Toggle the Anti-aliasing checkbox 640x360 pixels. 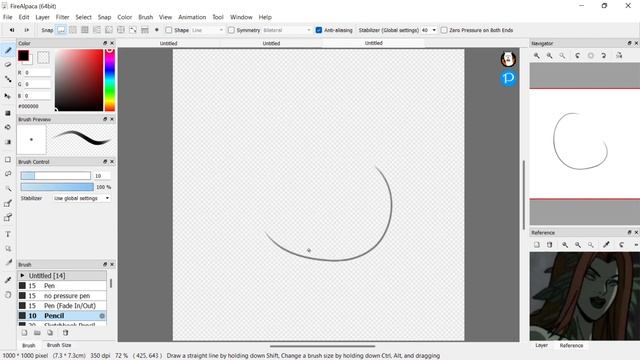point(319,30)
